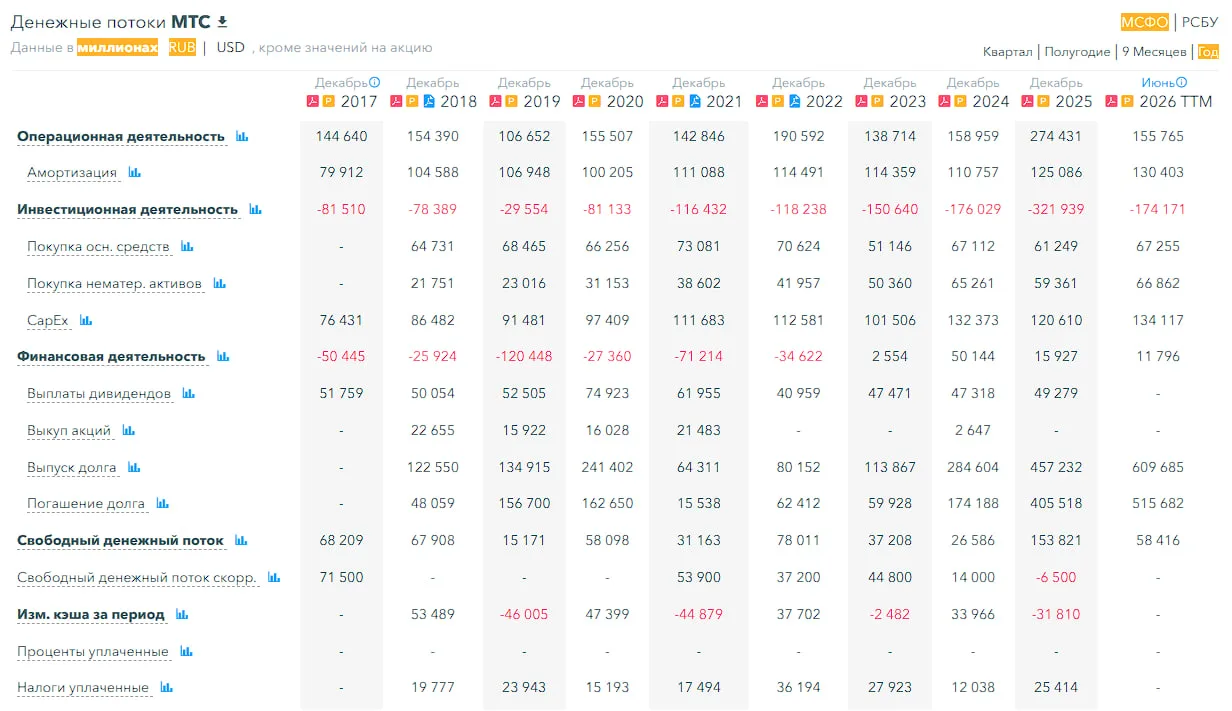This screenshot has width=1232, height=711.
Task: Click chart icon for Свободный денежный поток
Action: (241, 541)
